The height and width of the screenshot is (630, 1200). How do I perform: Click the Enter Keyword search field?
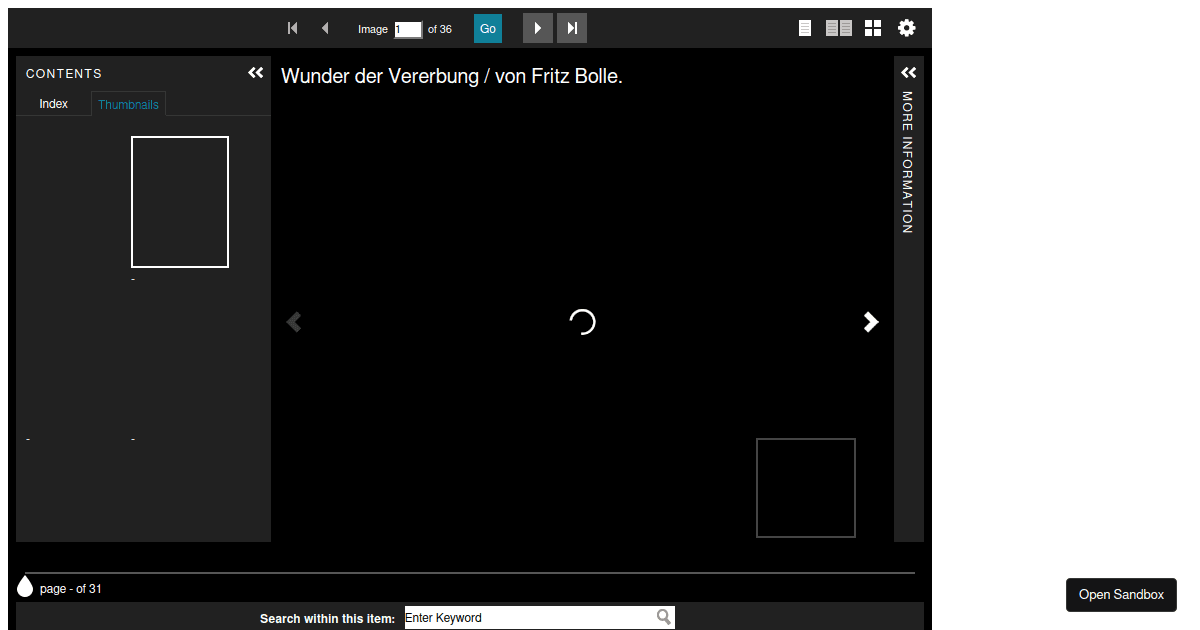530,616
